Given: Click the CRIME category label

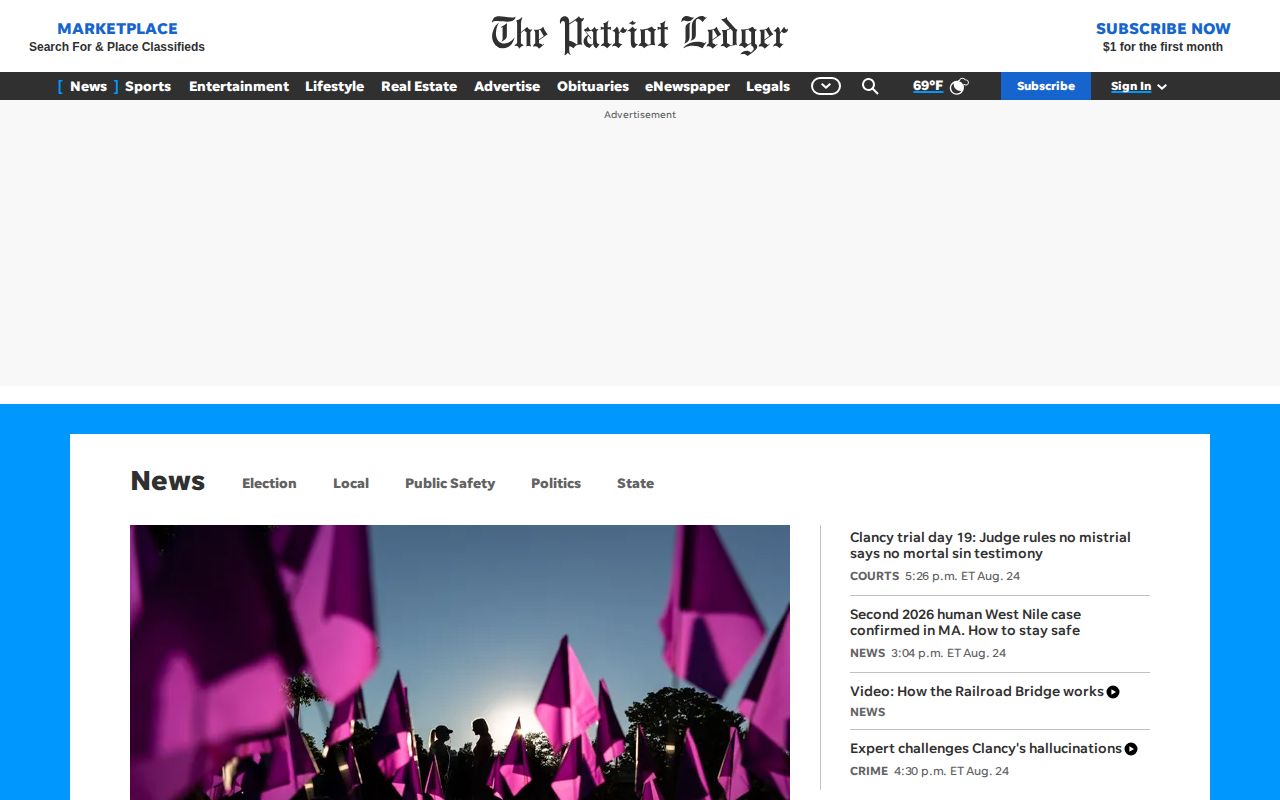Looking at the screenshot, I should (869, 771).
